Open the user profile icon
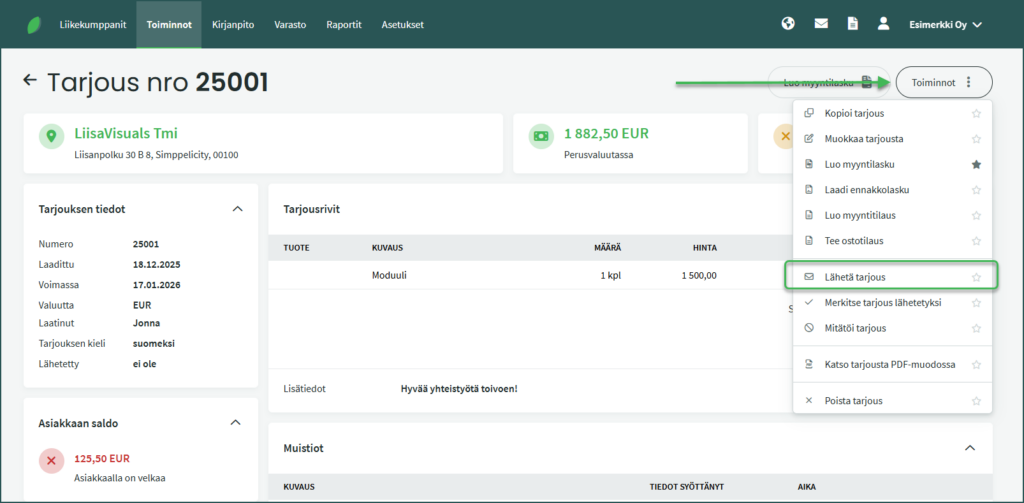 (883, 24)
